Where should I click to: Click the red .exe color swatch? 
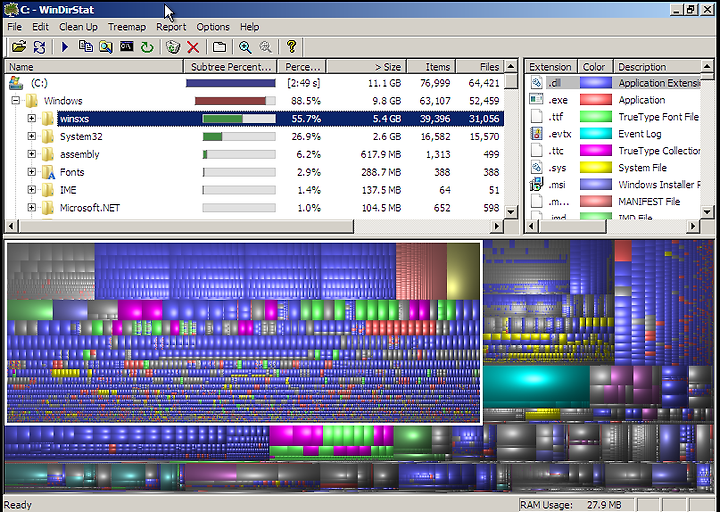(x=596, y=100)
